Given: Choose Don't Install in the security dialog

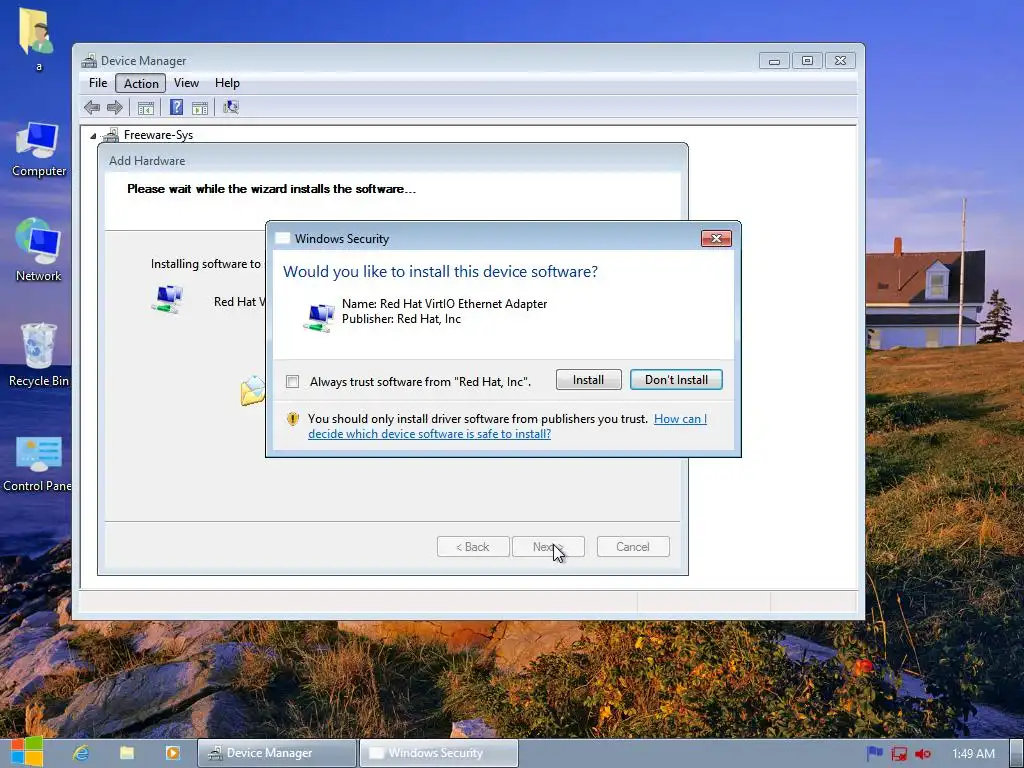Looking at the screenshot, I should pos(676,380).
